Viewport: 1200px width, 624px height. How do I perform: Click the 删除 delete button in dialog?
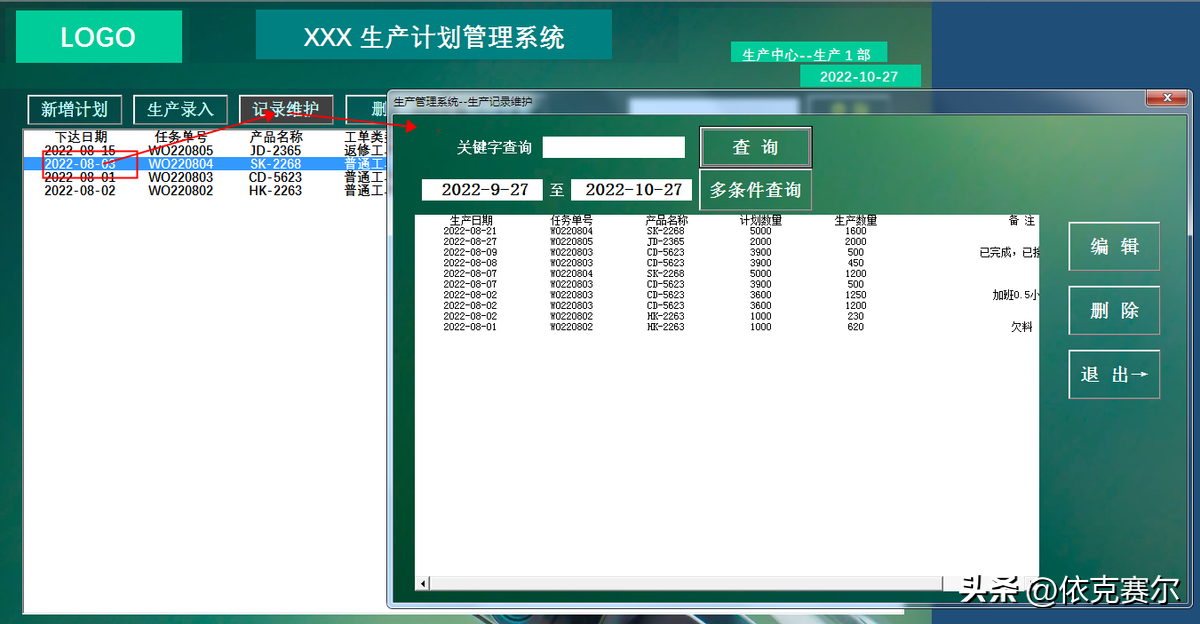pos(1114,310)
